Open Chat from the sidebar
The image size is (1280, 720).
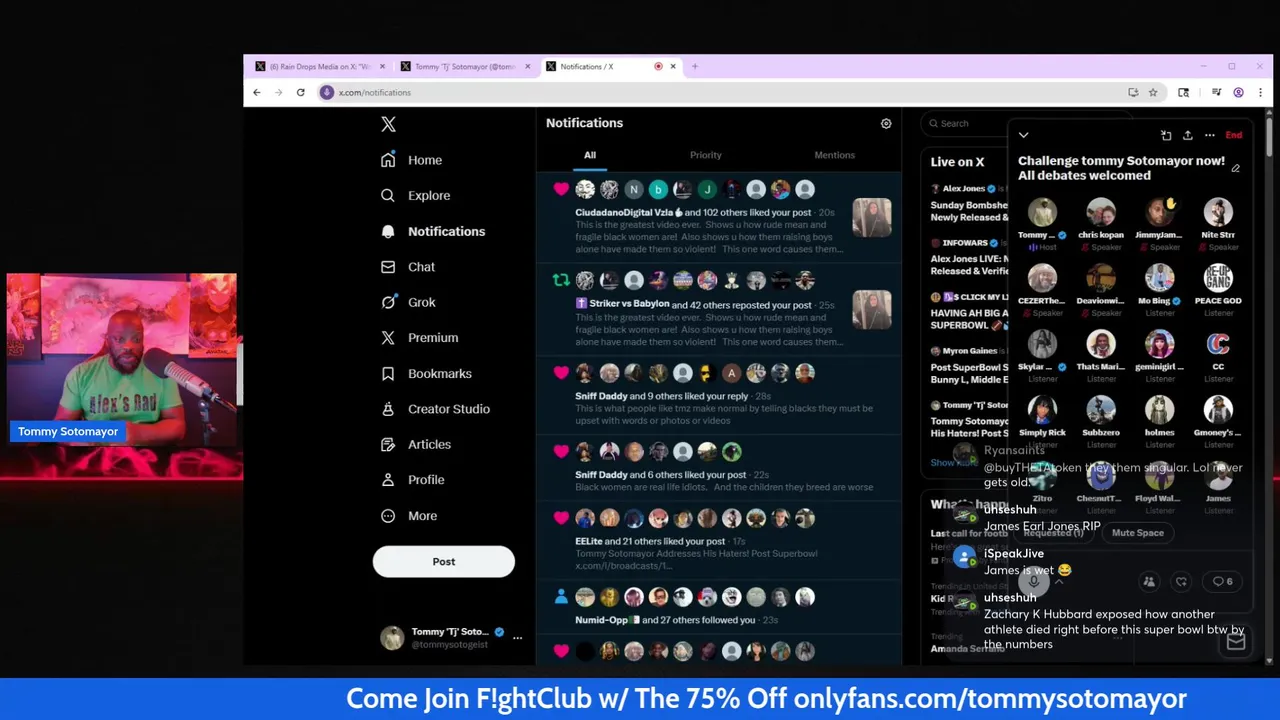pyautogui.click(x=408, y=267)
